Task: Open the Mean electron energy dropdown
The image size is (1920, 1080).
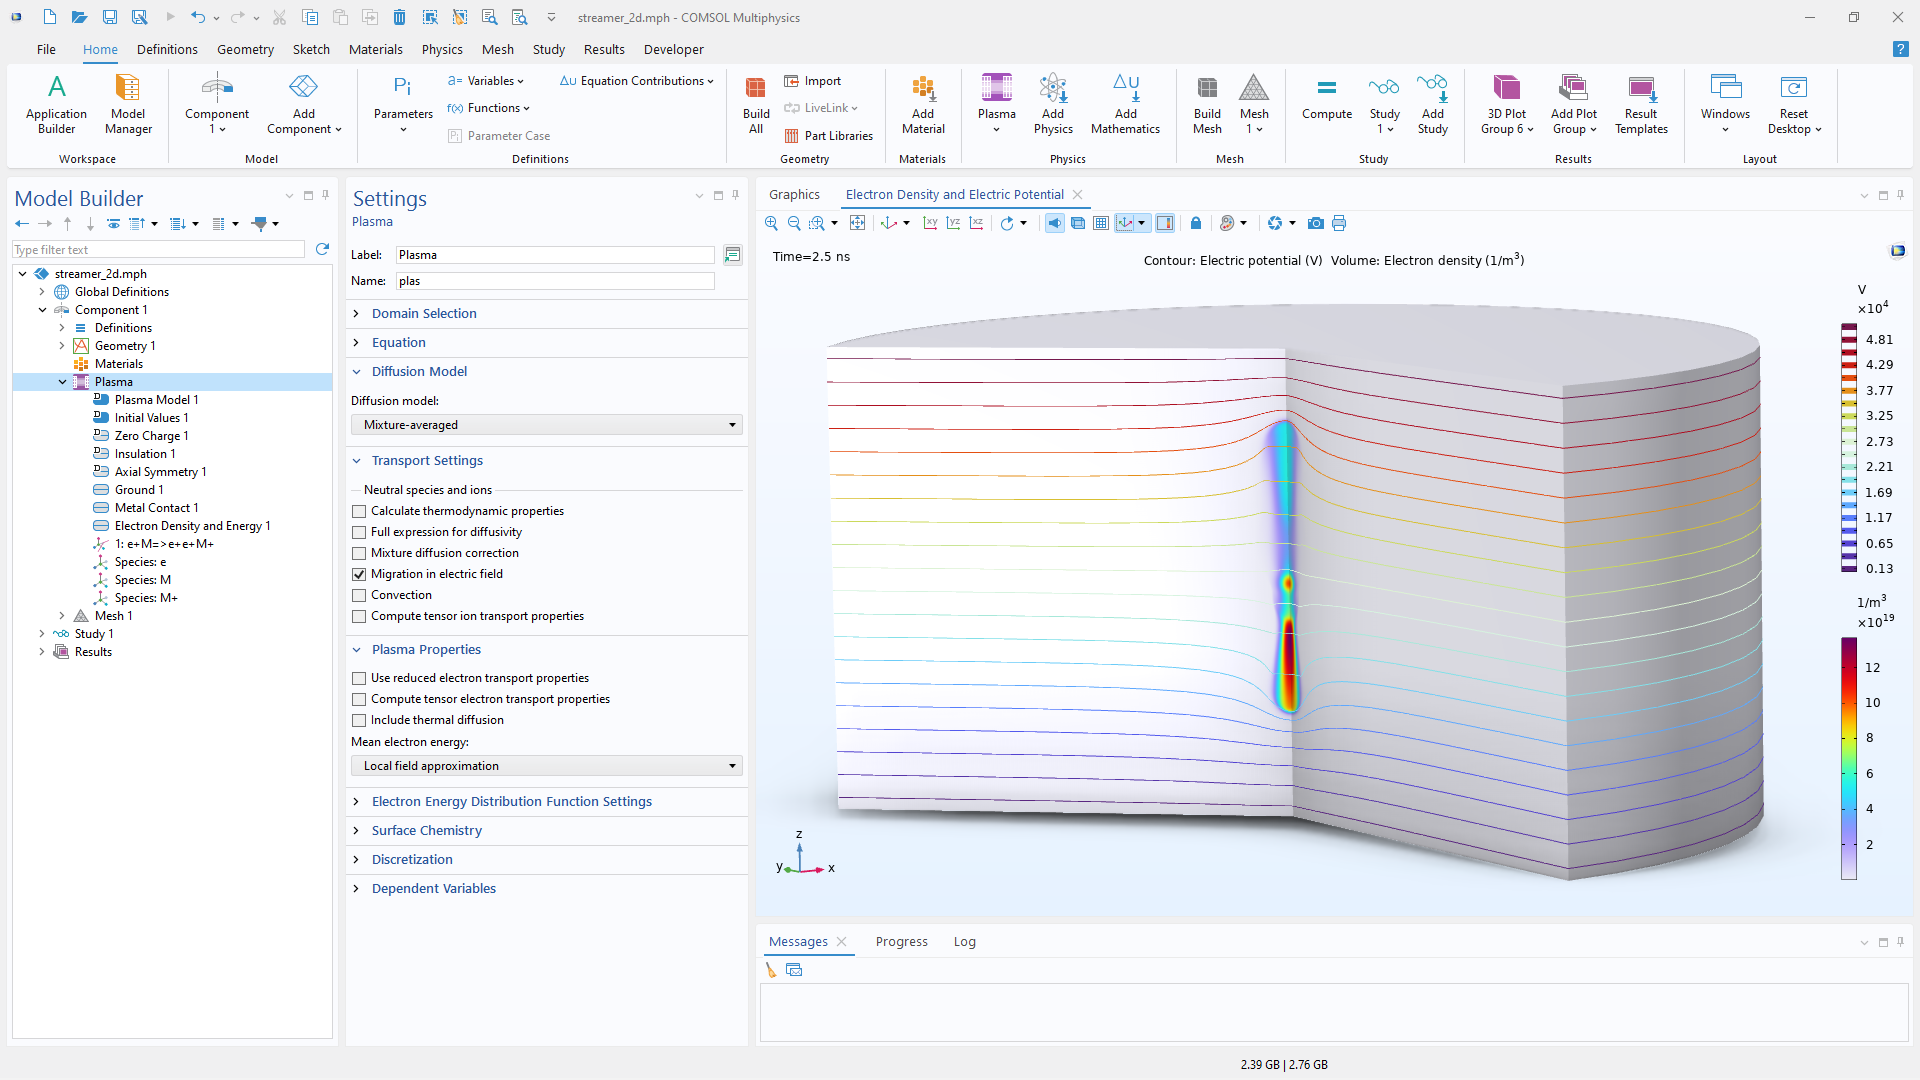Action: point(546,766)
